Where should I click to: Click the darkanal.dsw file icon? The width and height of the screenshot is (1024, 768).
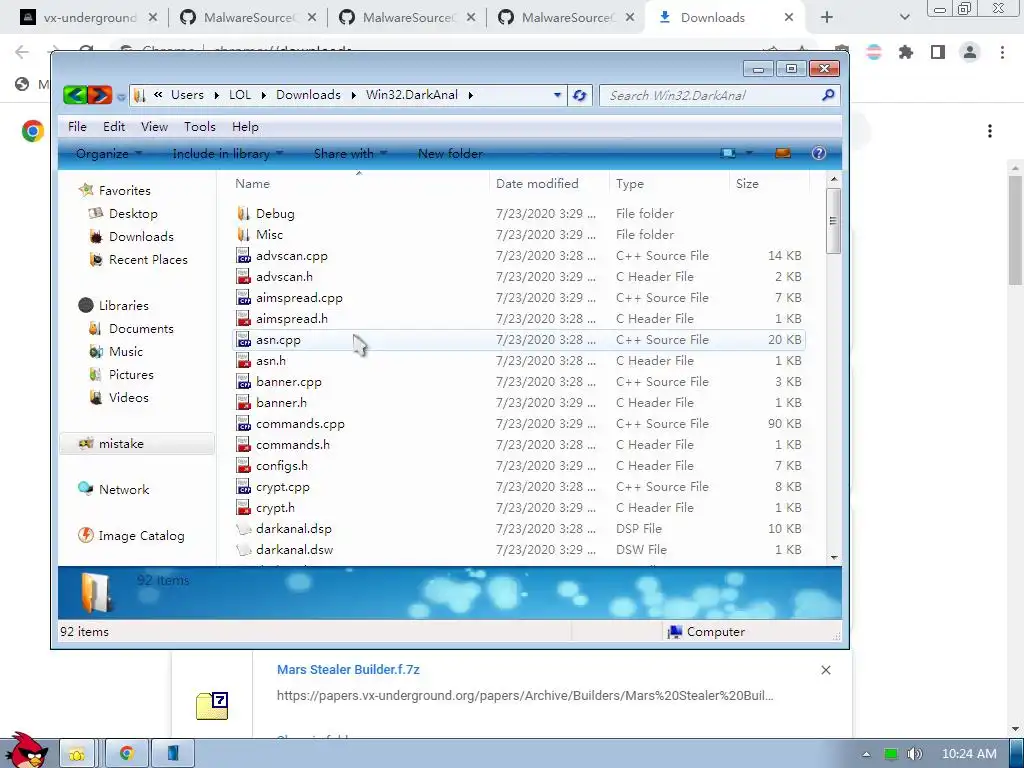tap(244, 549)
